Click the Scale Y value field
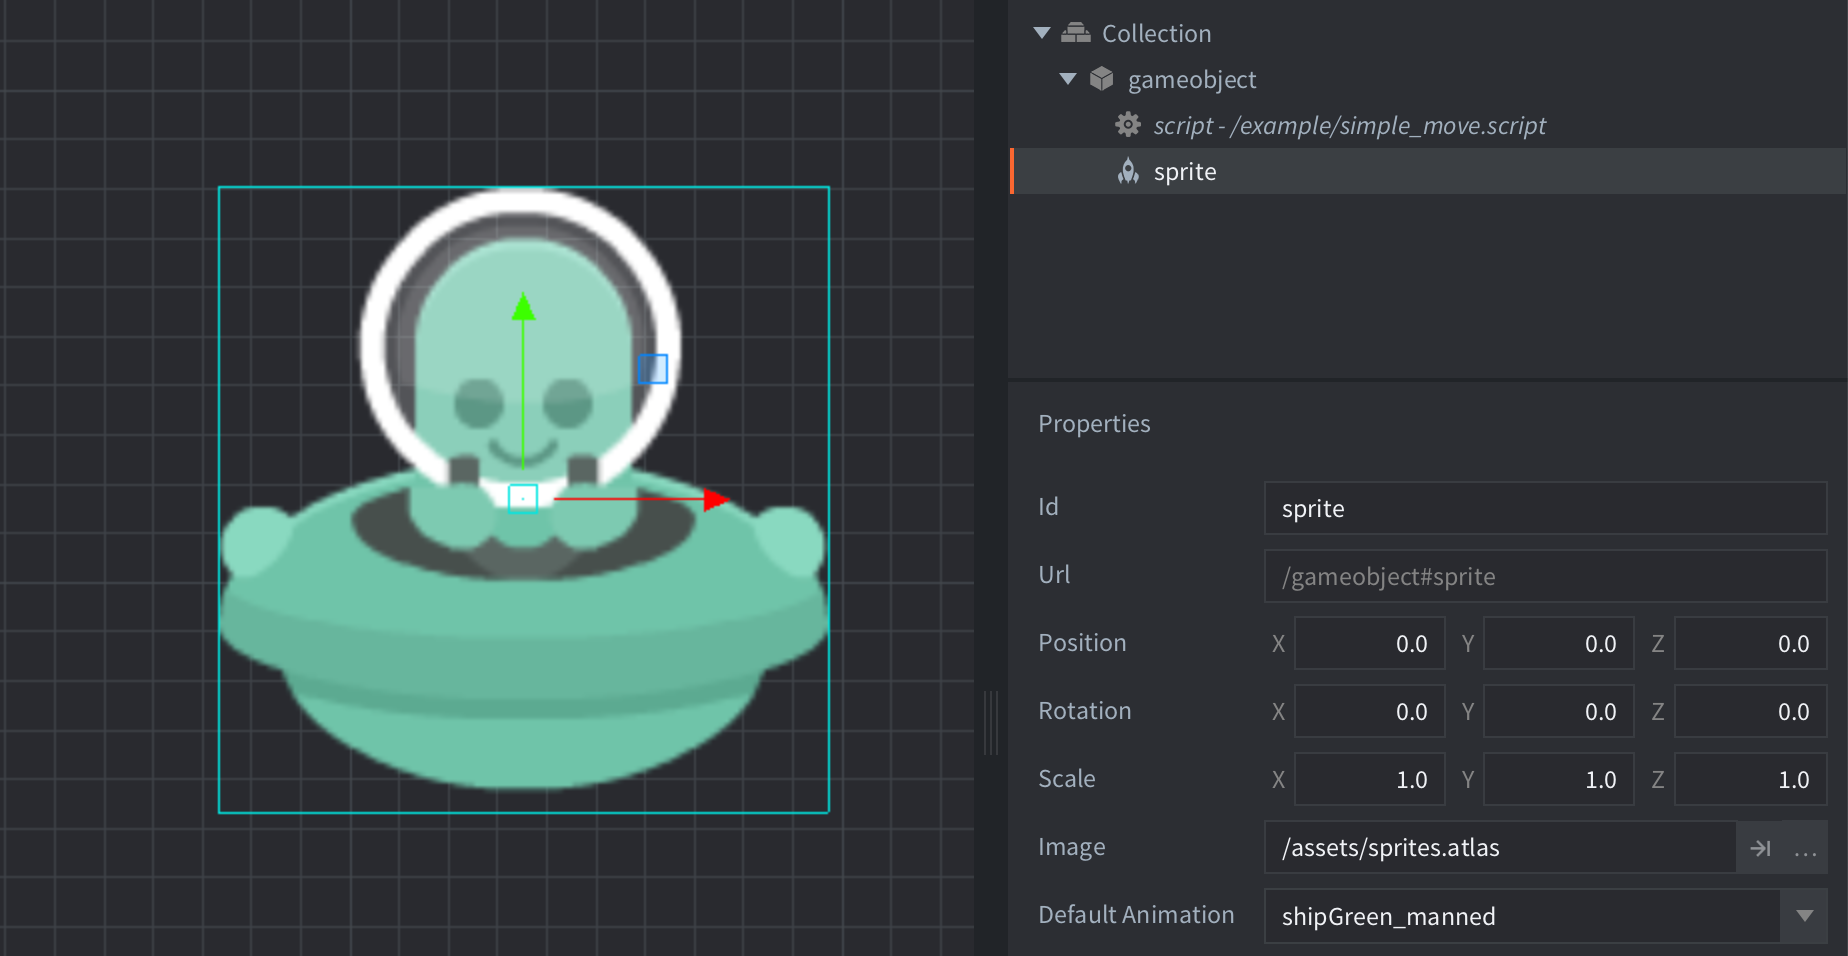This screenshot has width=1848, height=956. click(1558, 780)
